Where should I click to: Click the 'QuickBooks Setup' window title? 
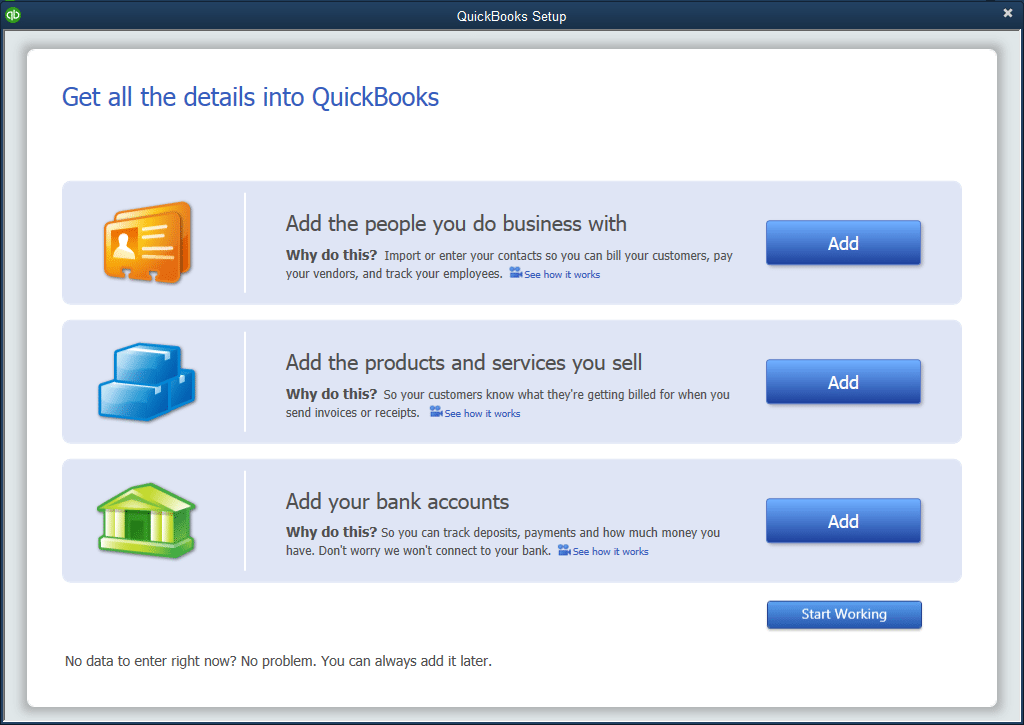tap(511, 16)
